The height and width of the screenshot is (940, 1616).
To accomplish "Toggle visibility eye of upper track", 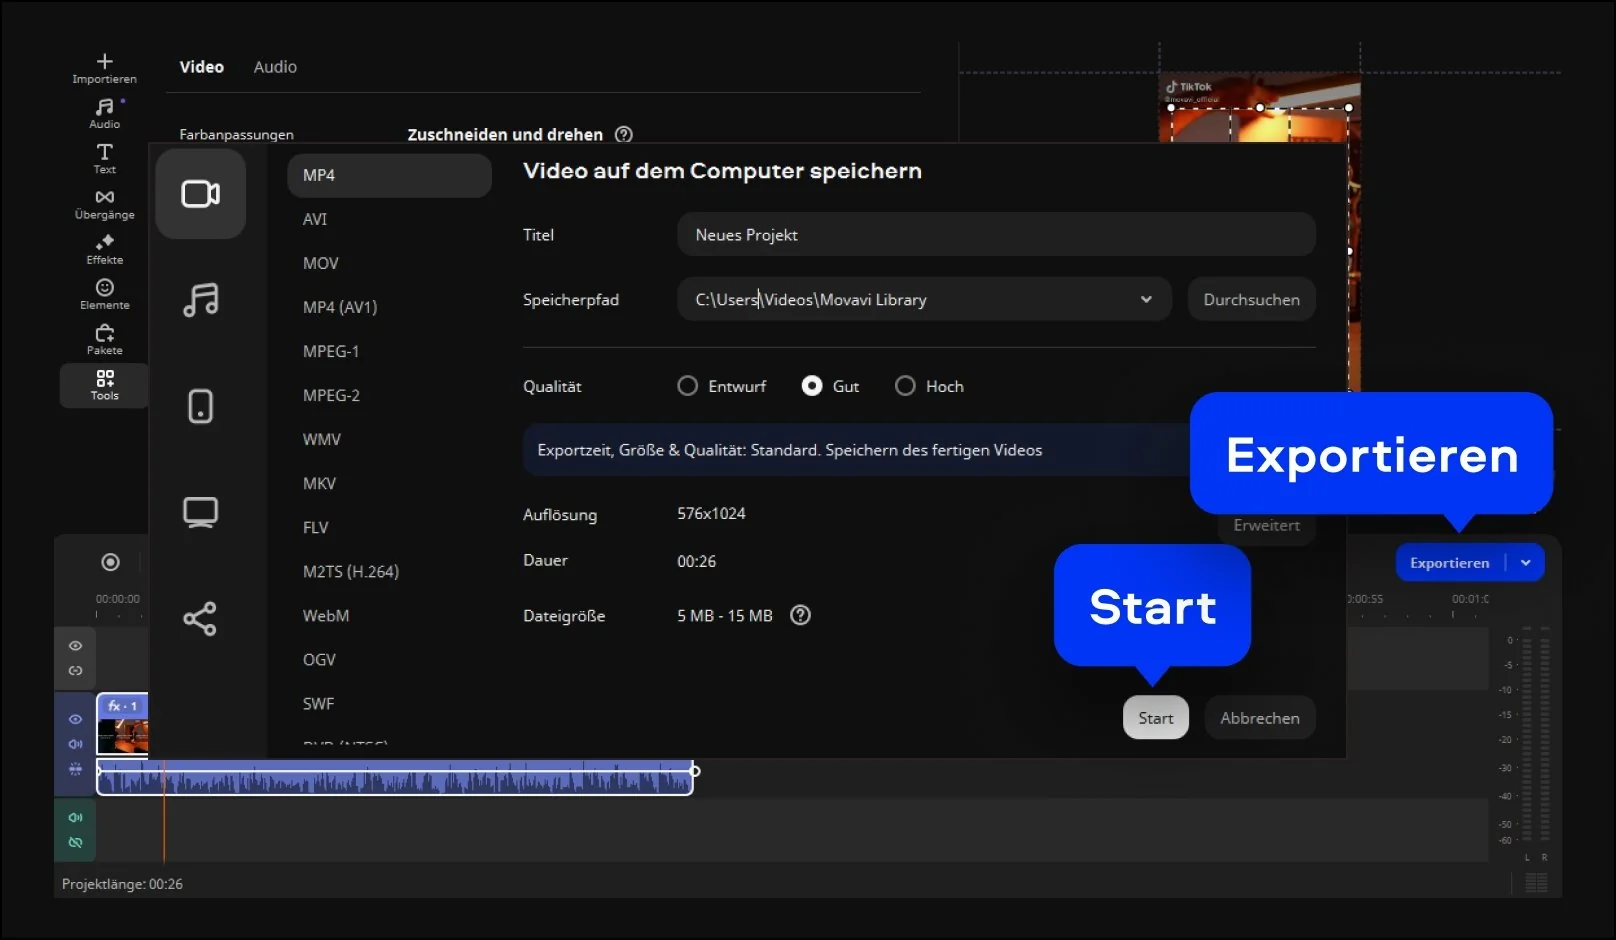I will click(x=75, y=646).
